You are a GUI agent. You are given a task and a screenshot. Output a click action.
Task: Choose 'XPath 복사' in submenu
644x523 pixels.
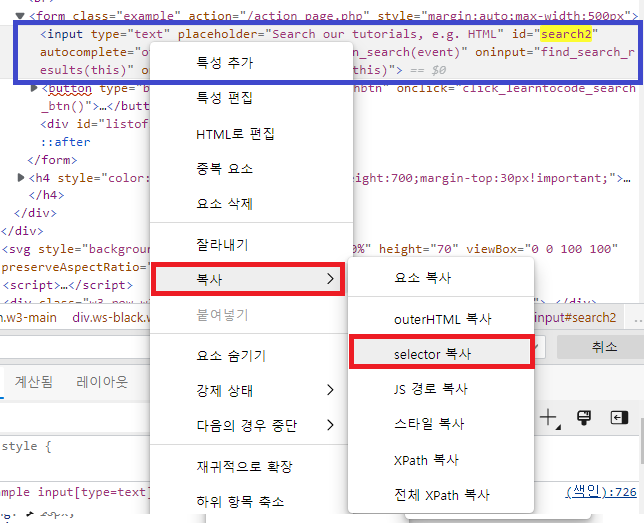441,460
